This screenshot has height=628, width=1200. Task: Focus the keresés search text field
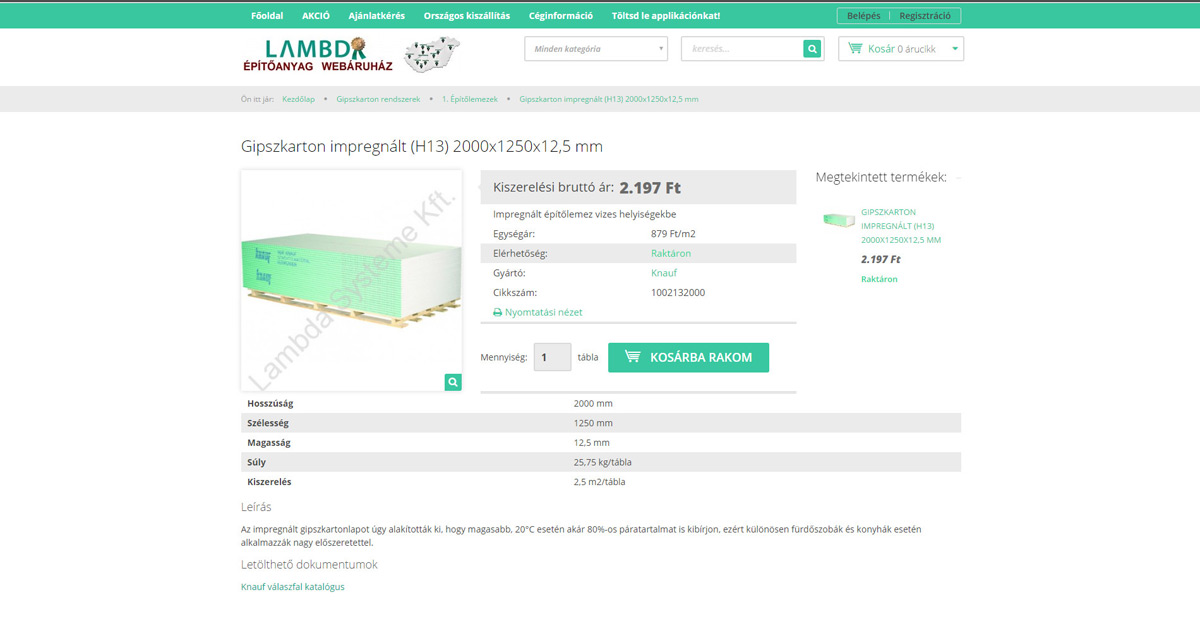click(x=742, y=49)
